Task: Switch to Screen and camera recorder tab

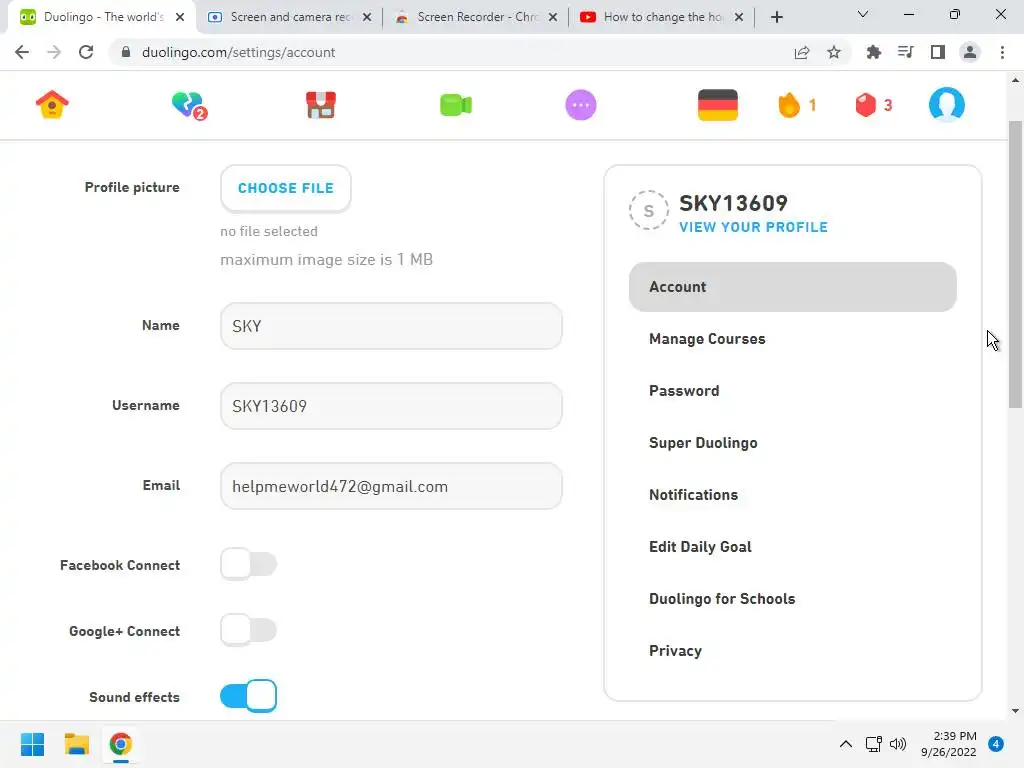Action: pos(291,17)
